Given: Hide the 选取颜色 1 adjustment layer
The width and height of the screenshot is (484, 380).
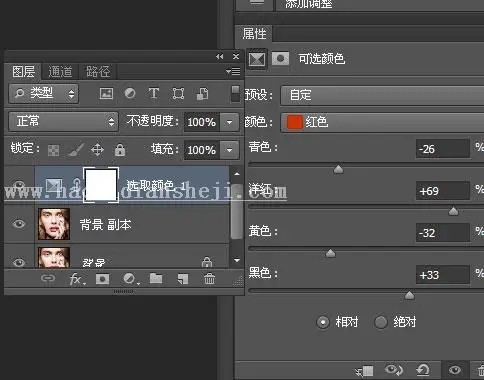Looking at the screenshot, I should 19,184.
